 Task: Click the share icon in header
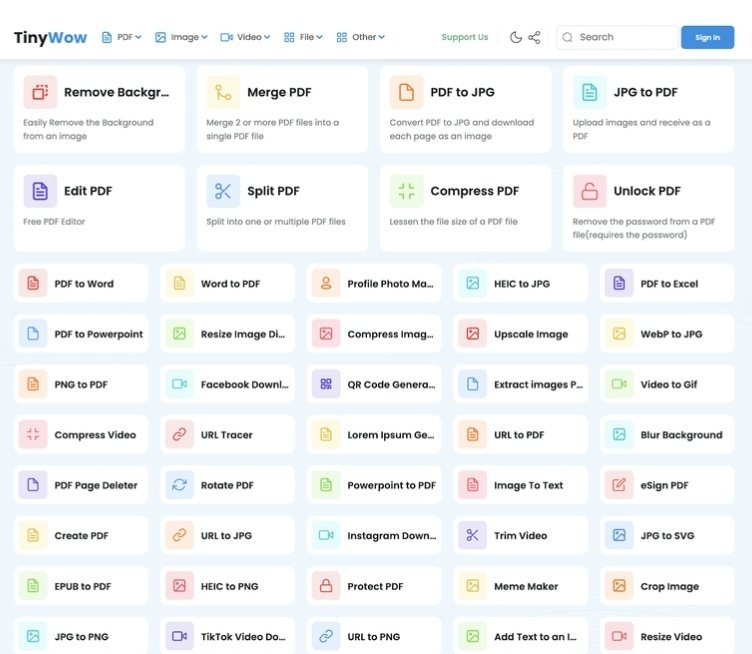pyautogui.click(x=534, y=37)
